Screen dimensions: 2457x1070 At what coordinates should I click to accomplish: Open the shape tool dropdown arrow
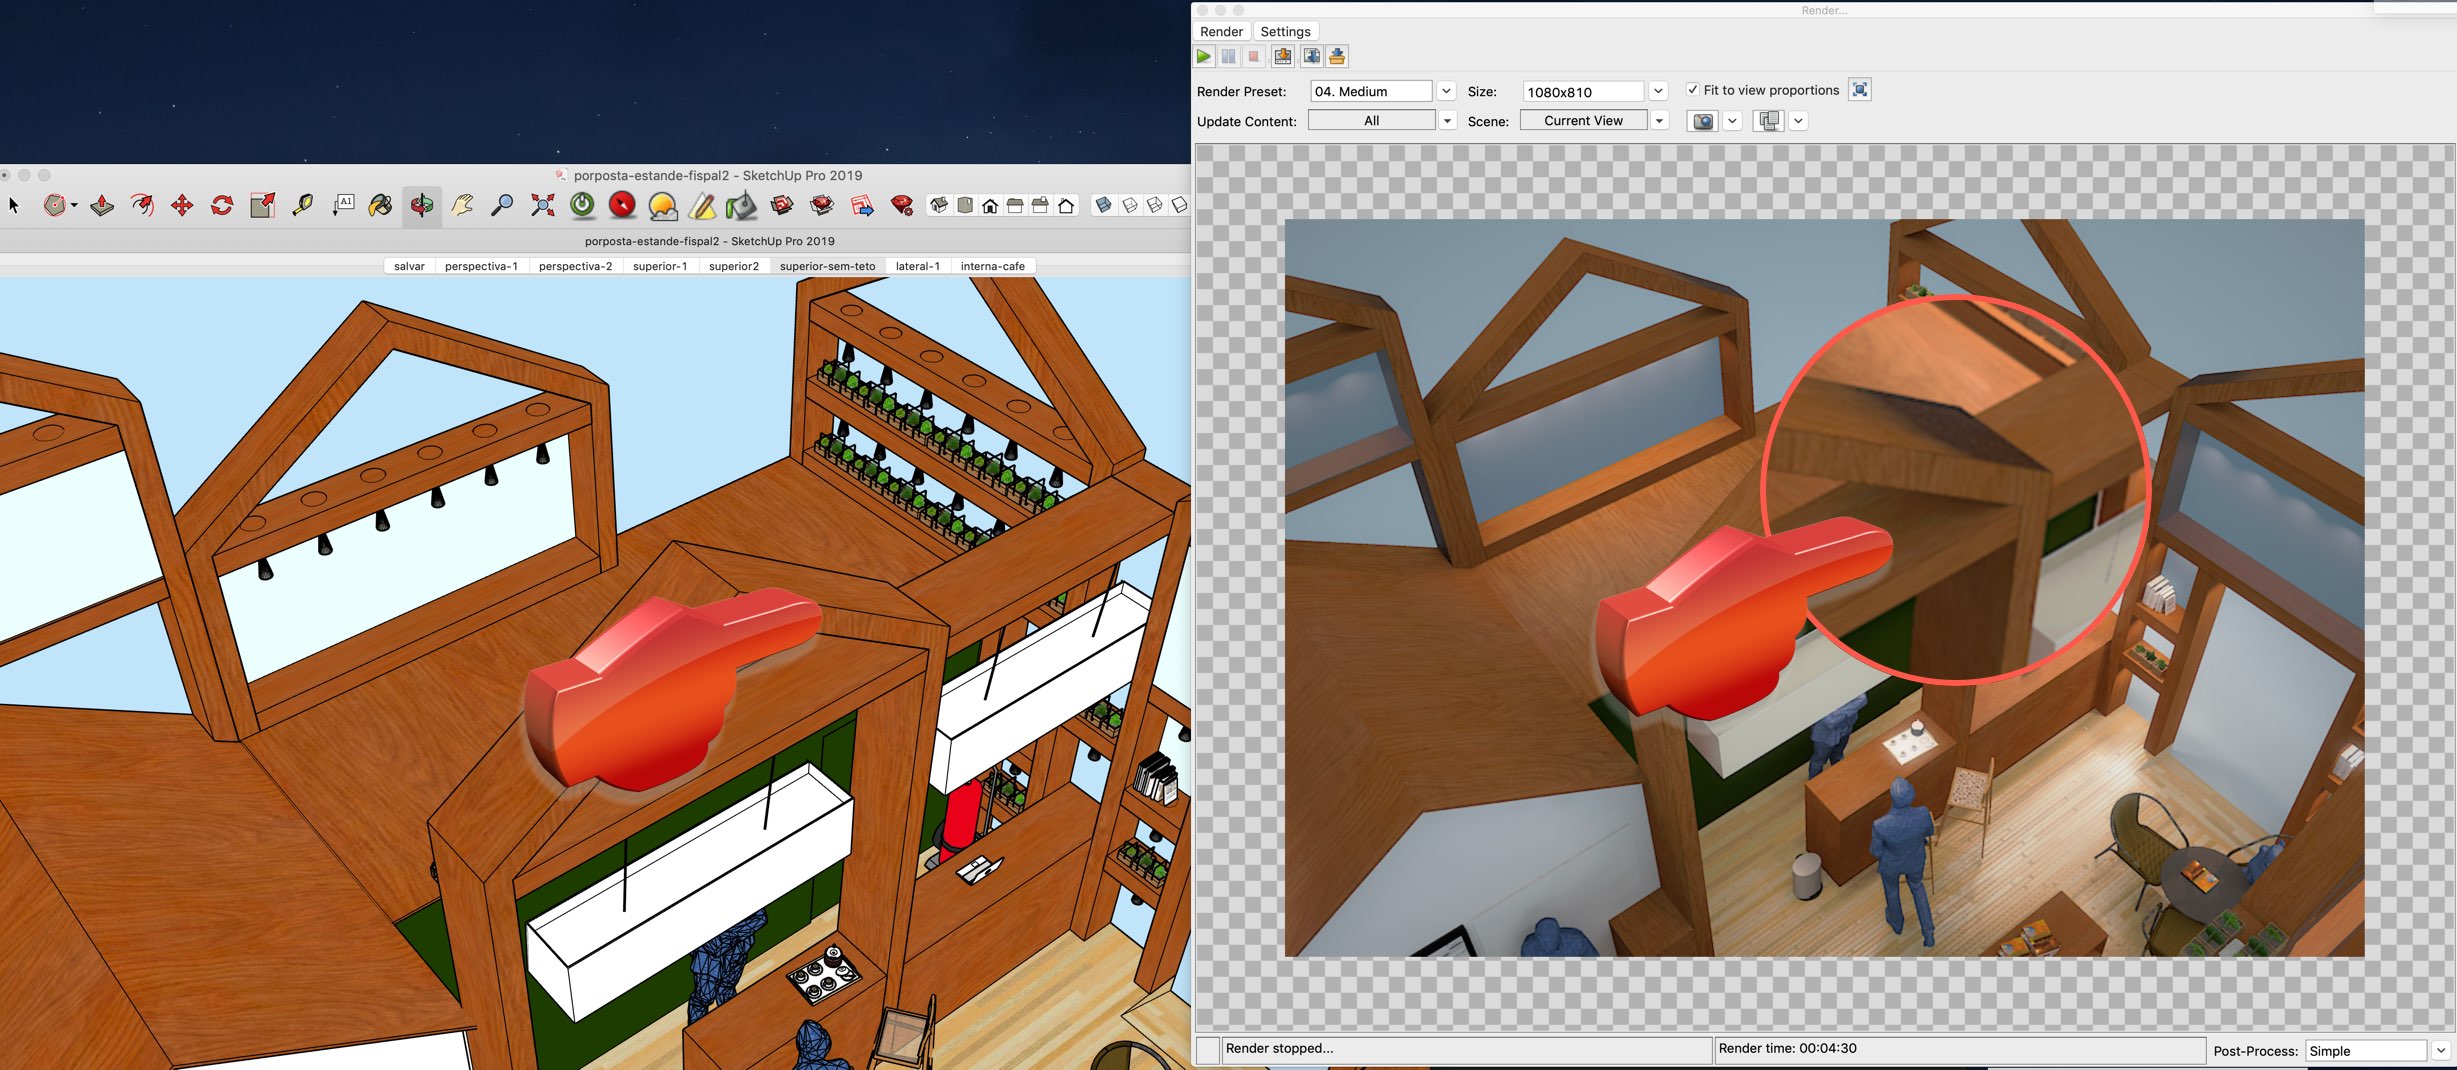[x=75, y=205]
